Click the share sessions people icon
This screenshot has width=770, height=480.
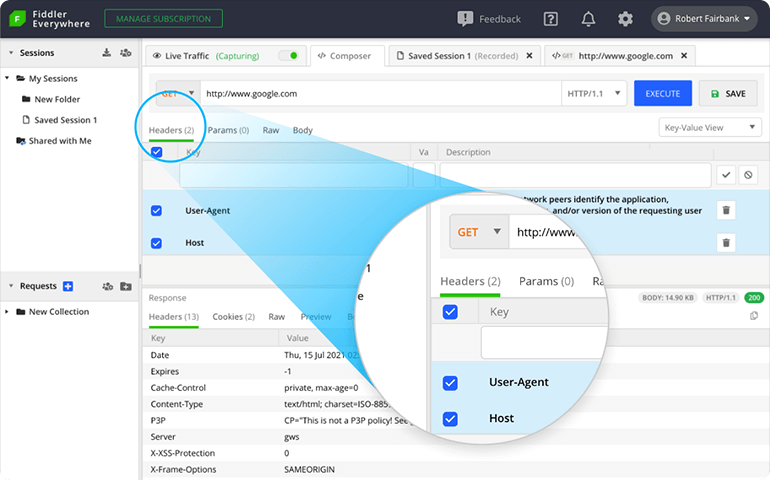click(x=125, y=53)
